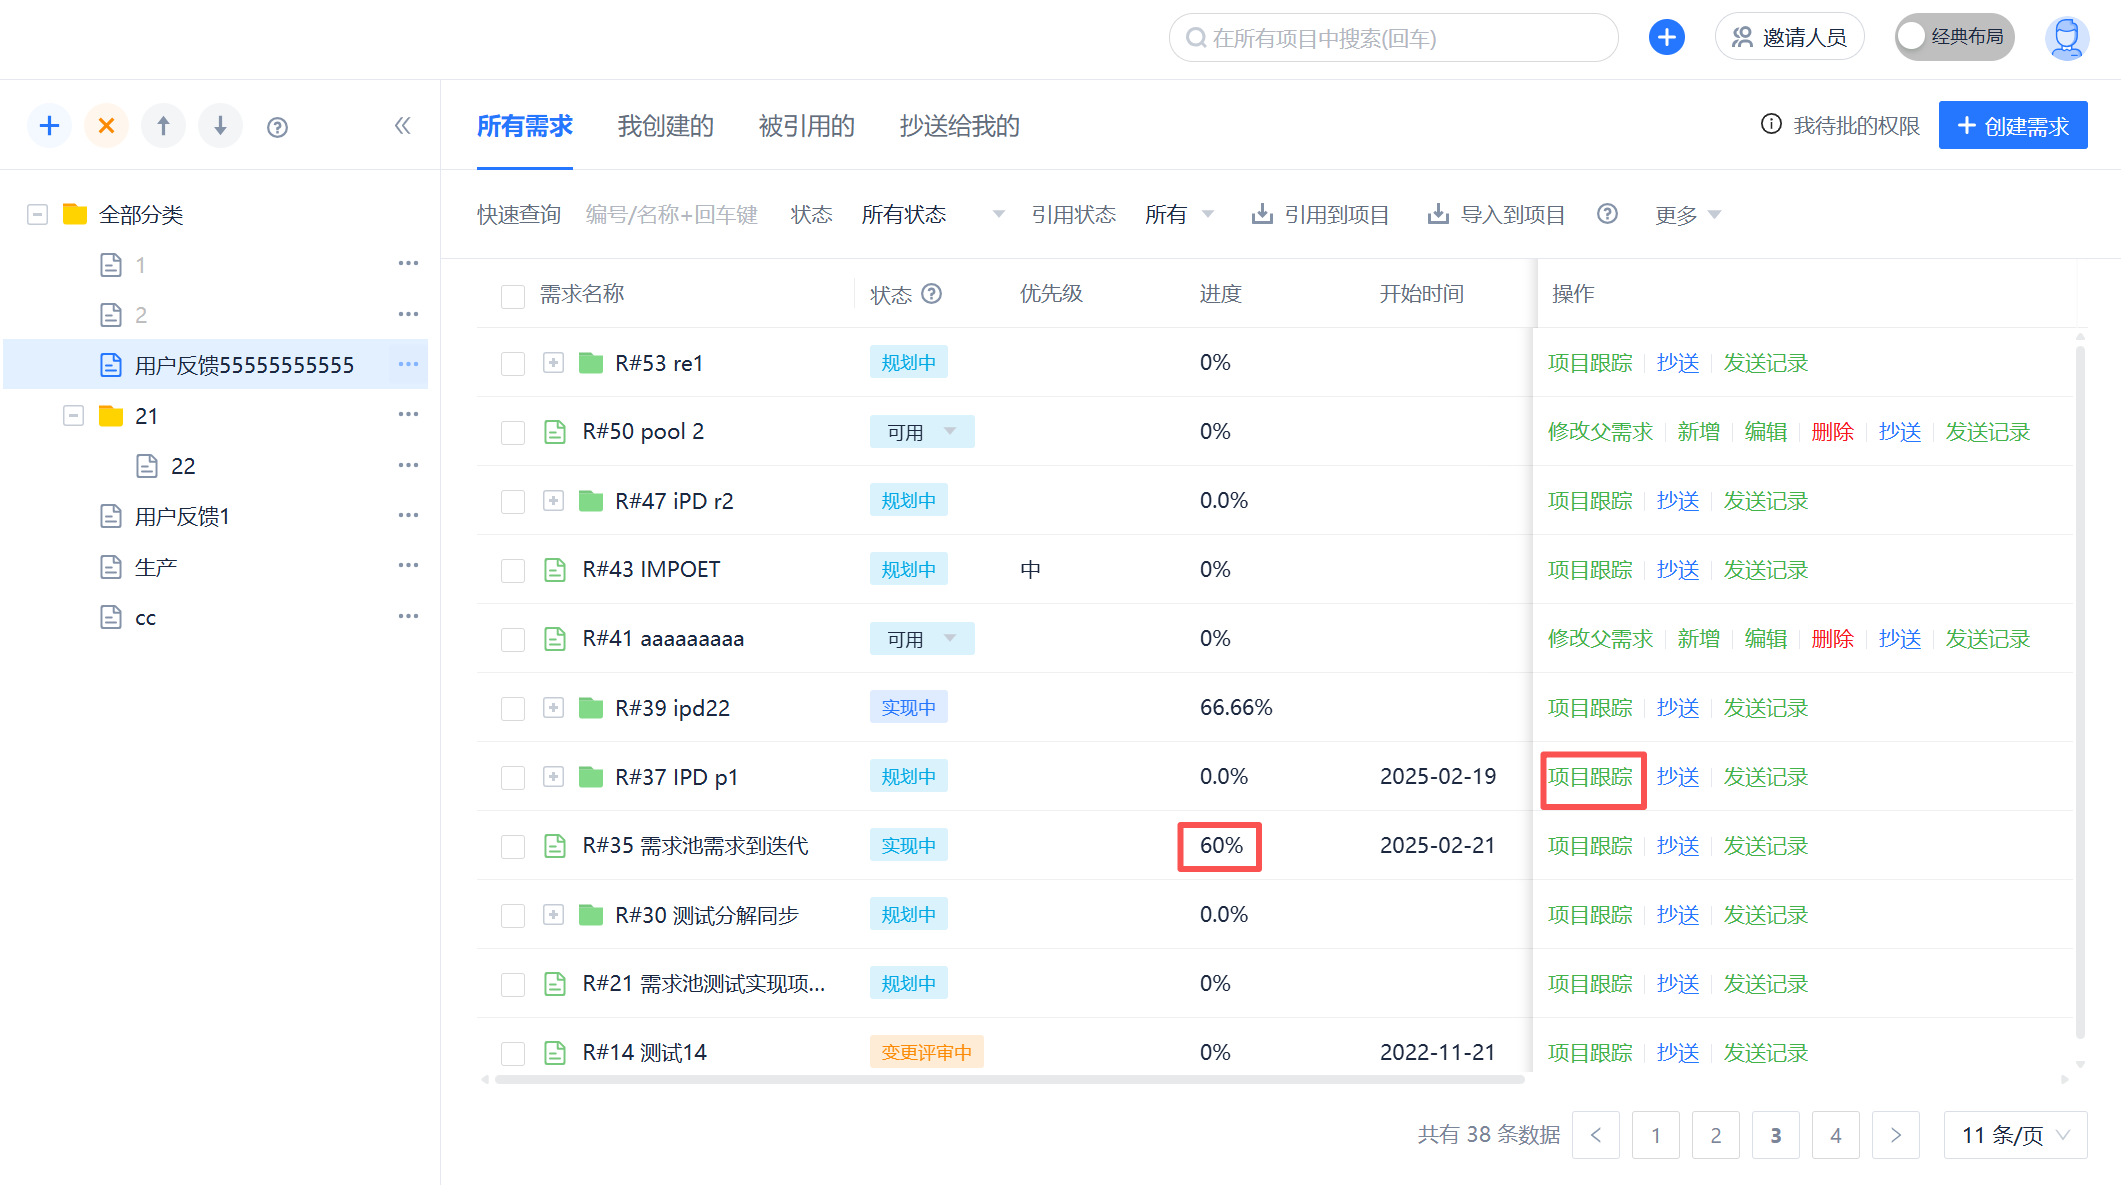Toggle the 经典布局 layout switch
This screenshot has height=1185, width=2121.
pyautogui.click(x=1953, y=38)
